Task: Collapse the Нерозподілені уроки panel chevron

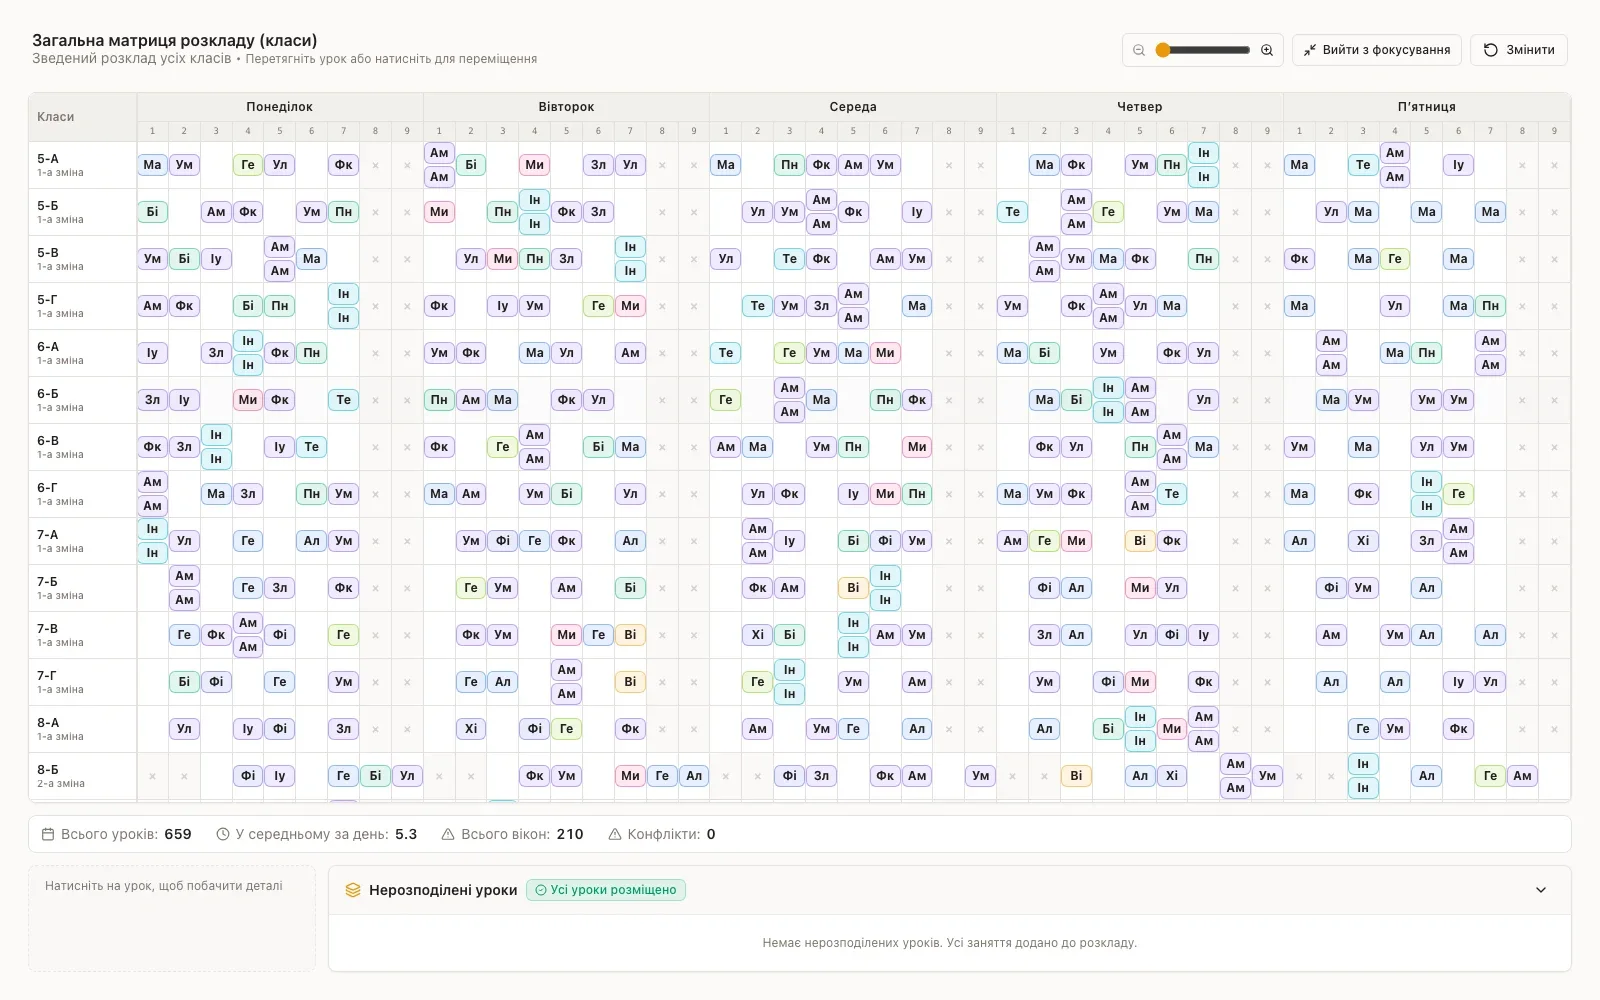Action: point(1541,890)
